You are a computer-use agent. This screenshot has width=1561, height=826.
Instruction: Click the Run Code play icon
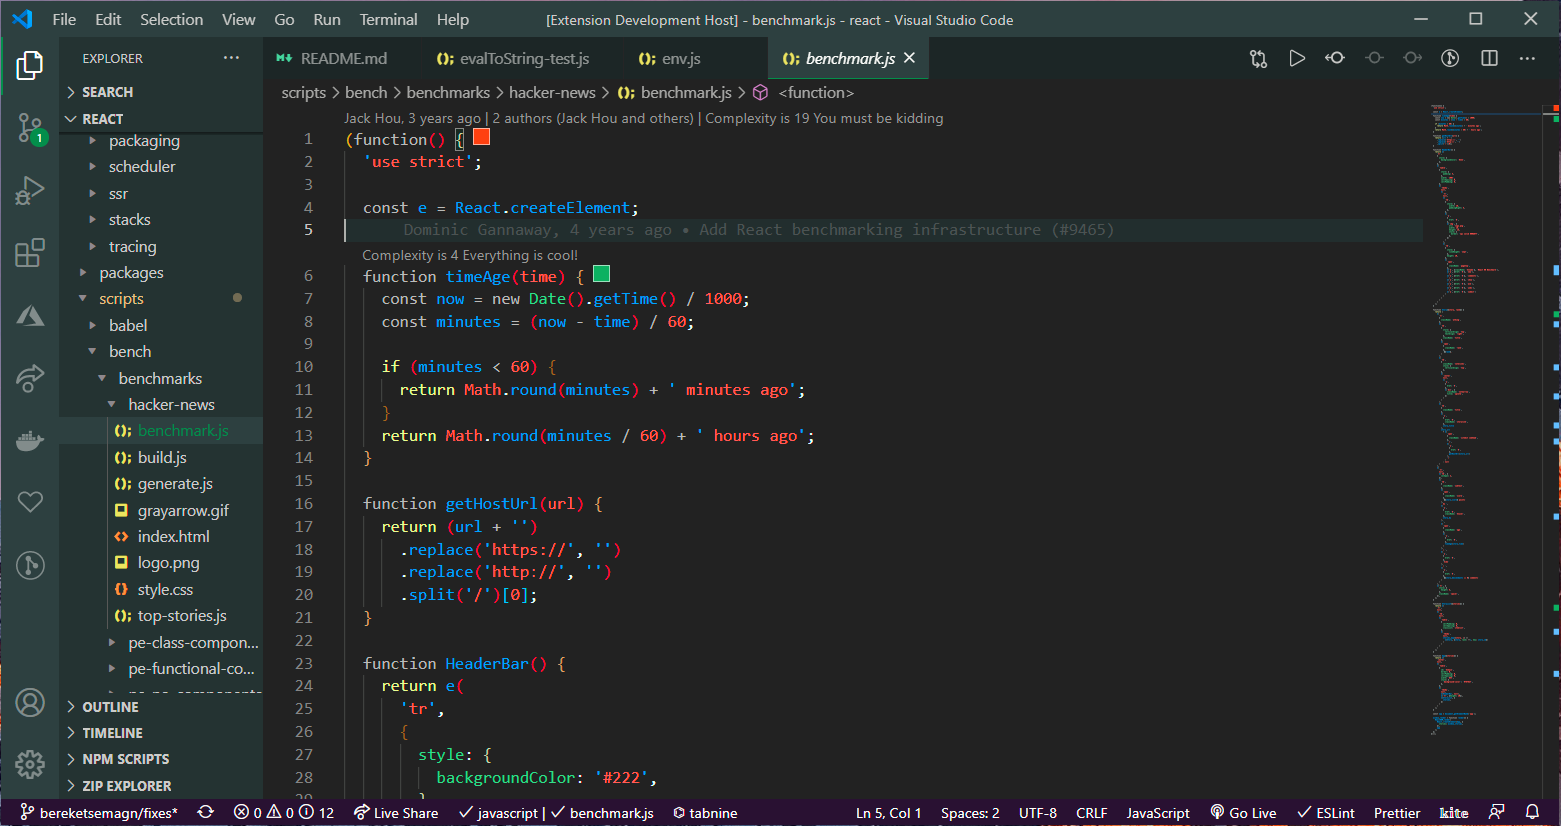(1296, 59)
